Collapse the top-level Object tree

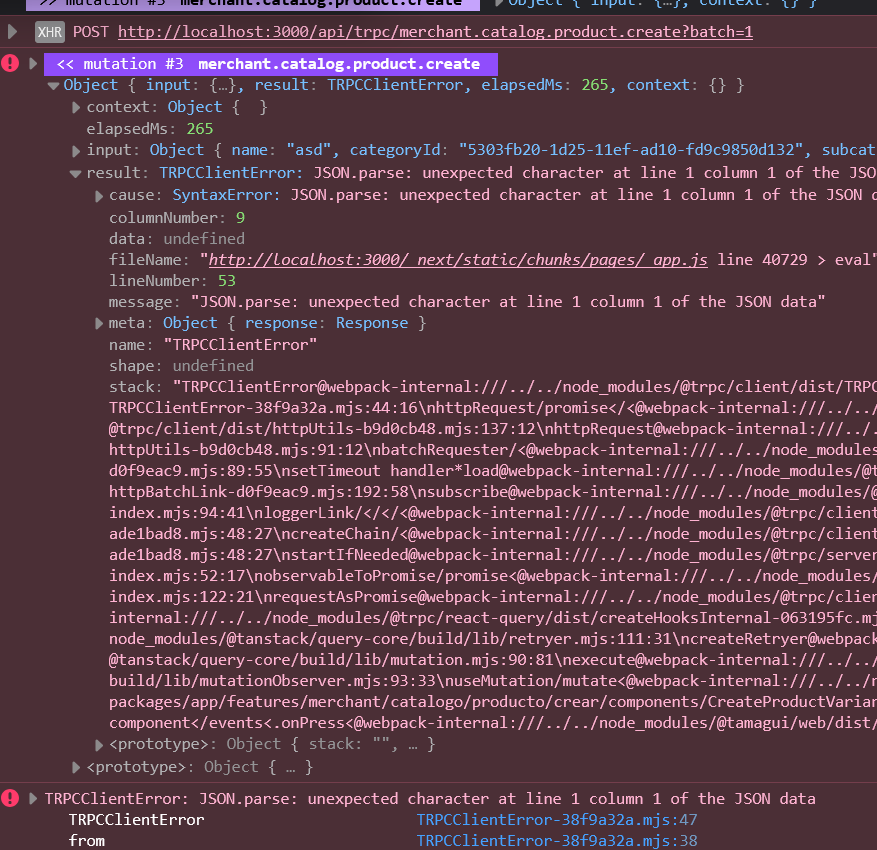[x=54, y=86]
